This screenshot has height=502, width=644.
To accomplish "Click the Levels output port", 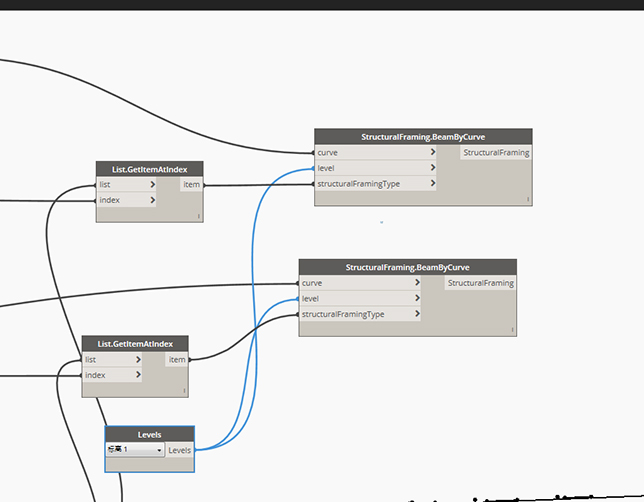I will click(x=180, y=450).
